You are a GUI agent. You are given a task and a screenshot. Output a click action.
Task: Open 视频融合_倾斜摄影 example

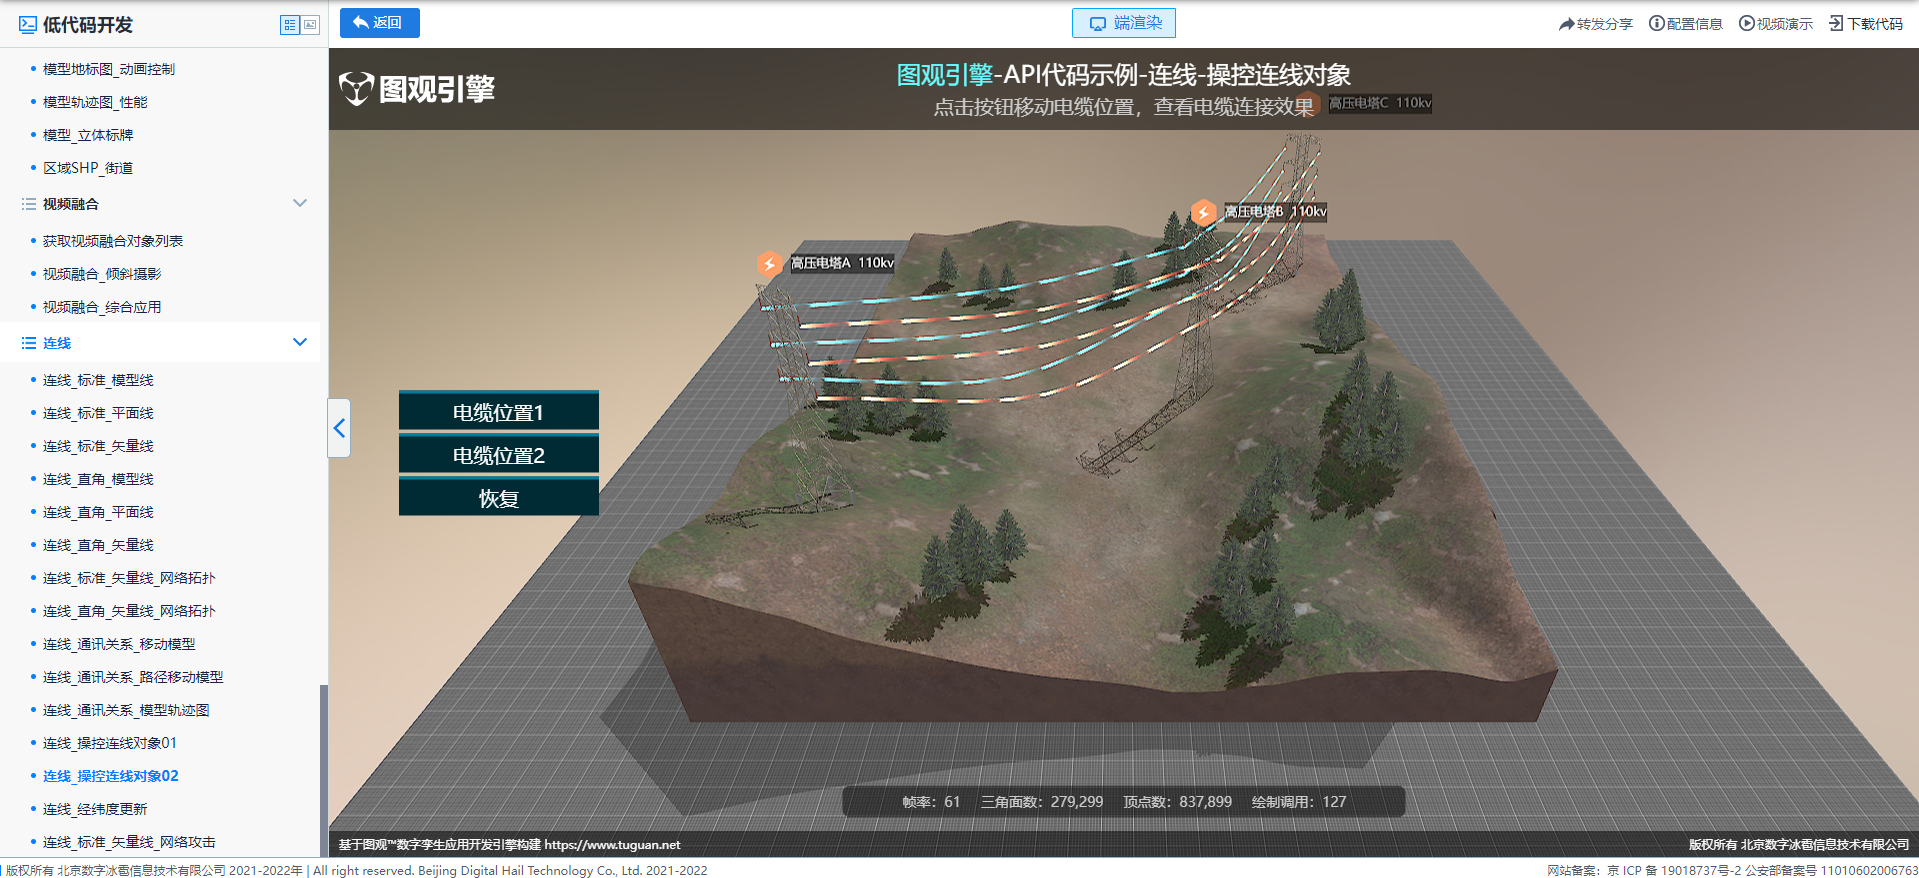tap(102, 274)
